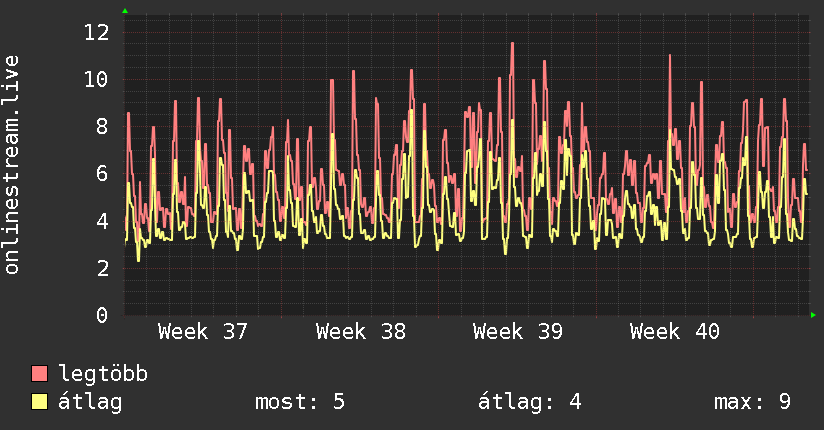Viewport: 824px width, 430px height.
Task: Click the y-axis value 6
Action: [x=102, y=173]
